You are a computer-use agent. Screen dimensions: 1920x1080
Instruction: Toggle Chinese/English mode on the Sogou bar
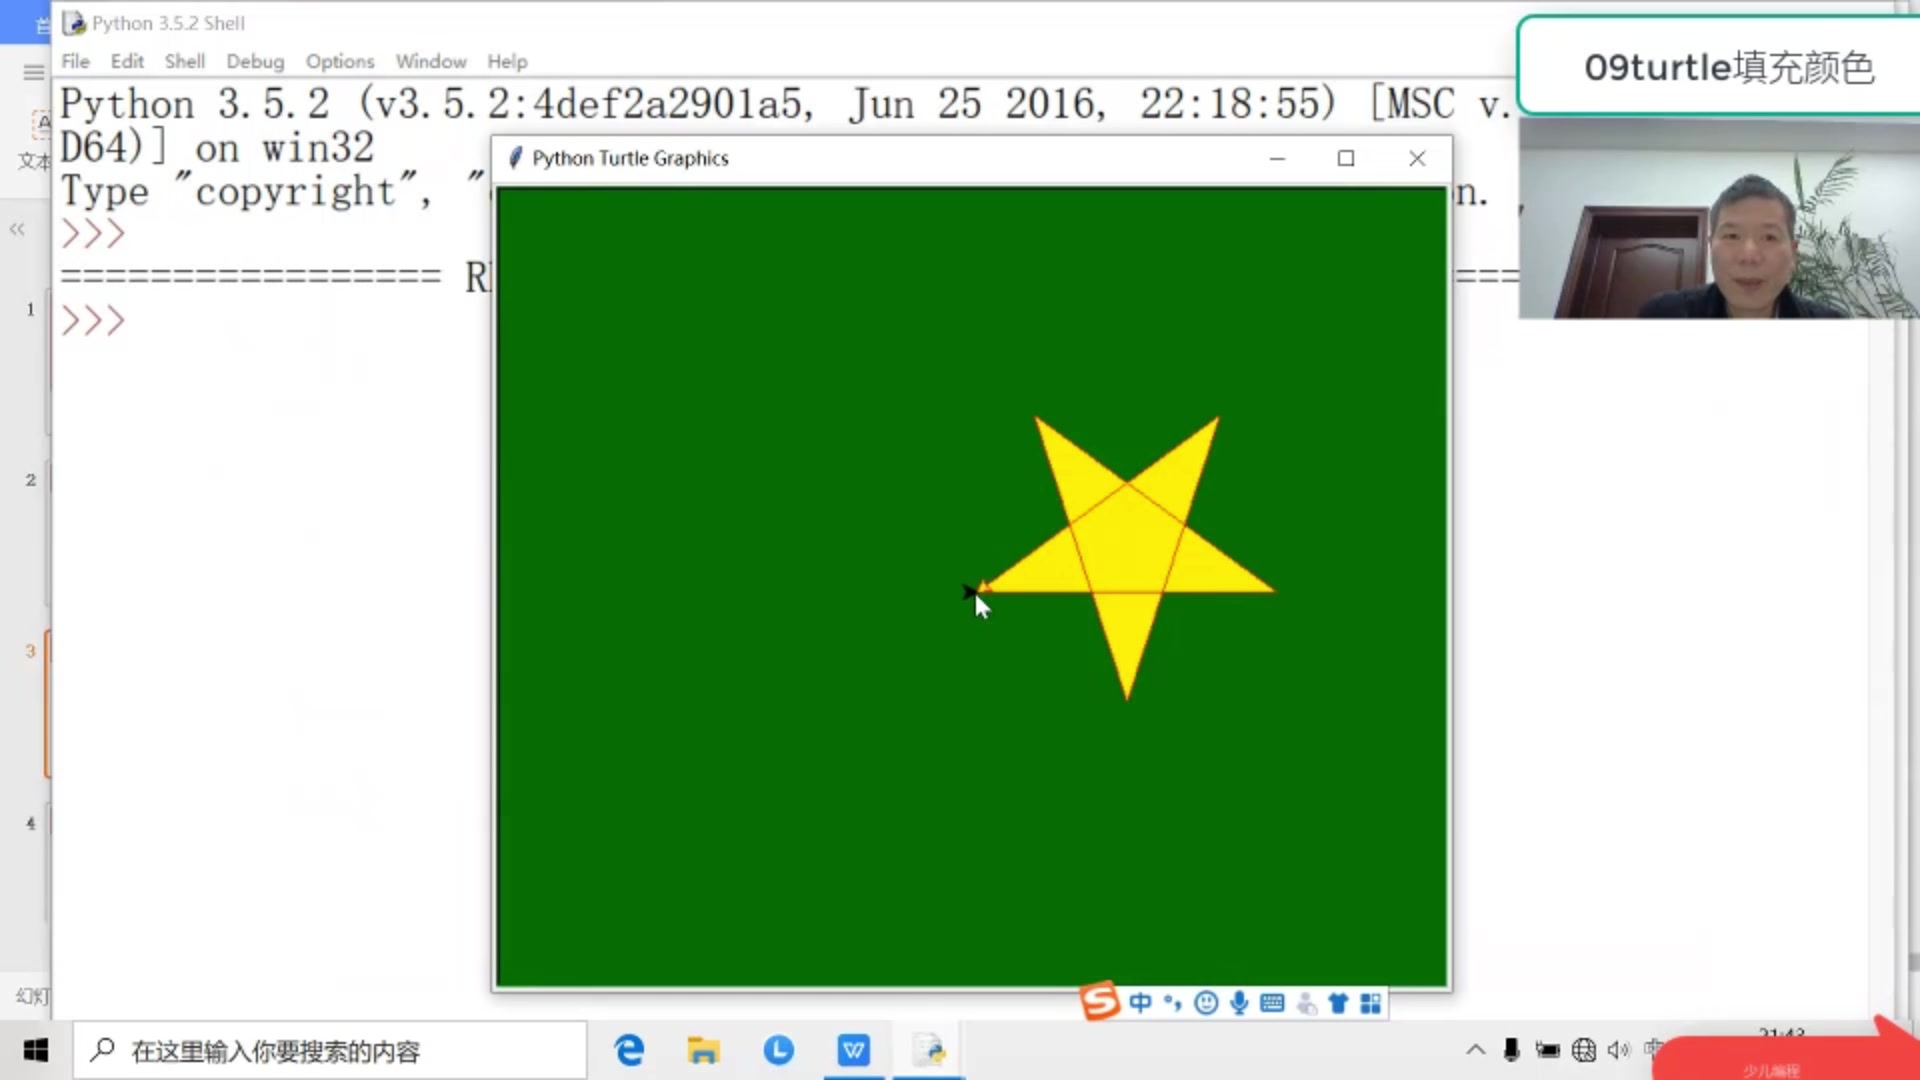click(x=1140, y=1002)
